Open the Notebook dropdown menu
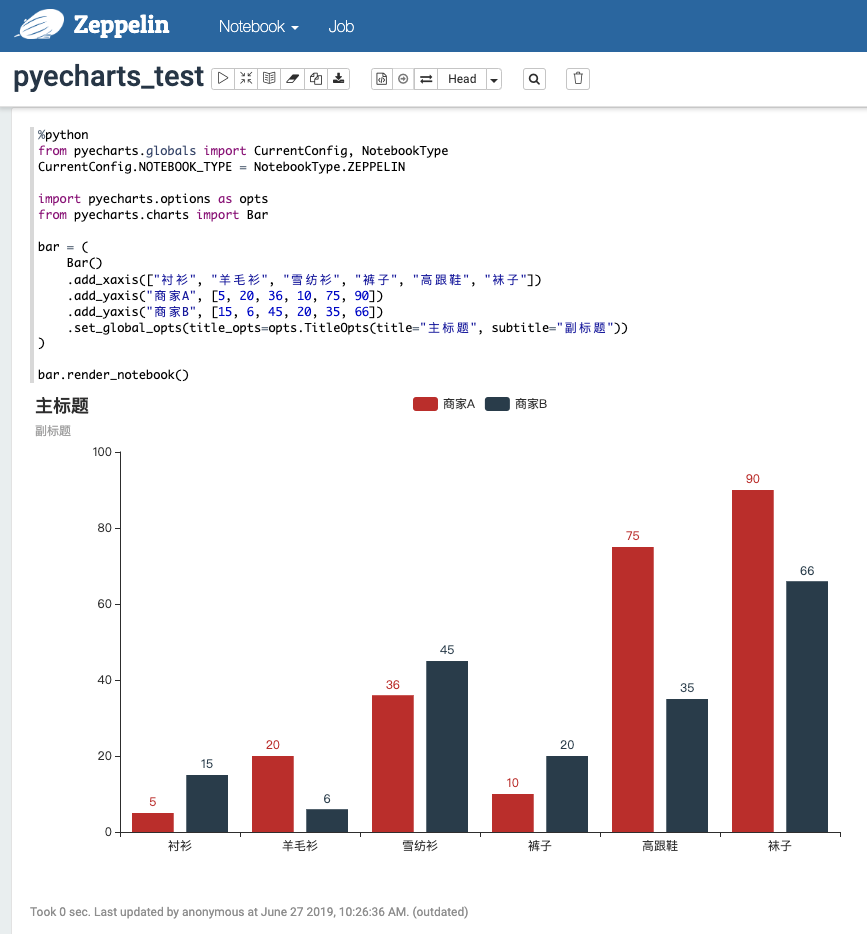 [257, 27]
